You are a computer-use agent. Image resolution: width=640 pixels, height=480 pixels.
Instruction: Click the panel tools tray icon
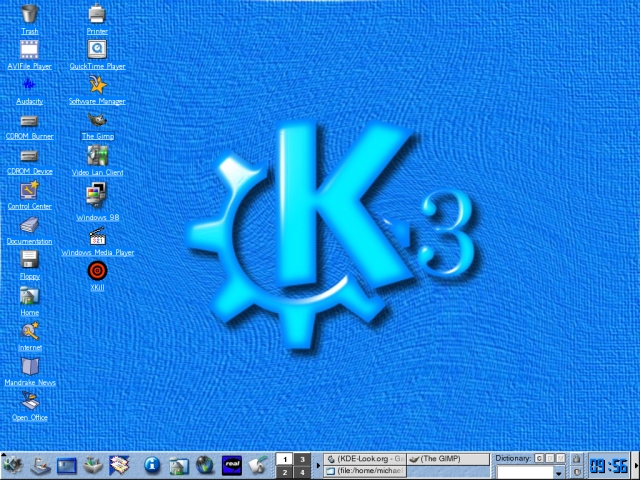tap(93, 466)
